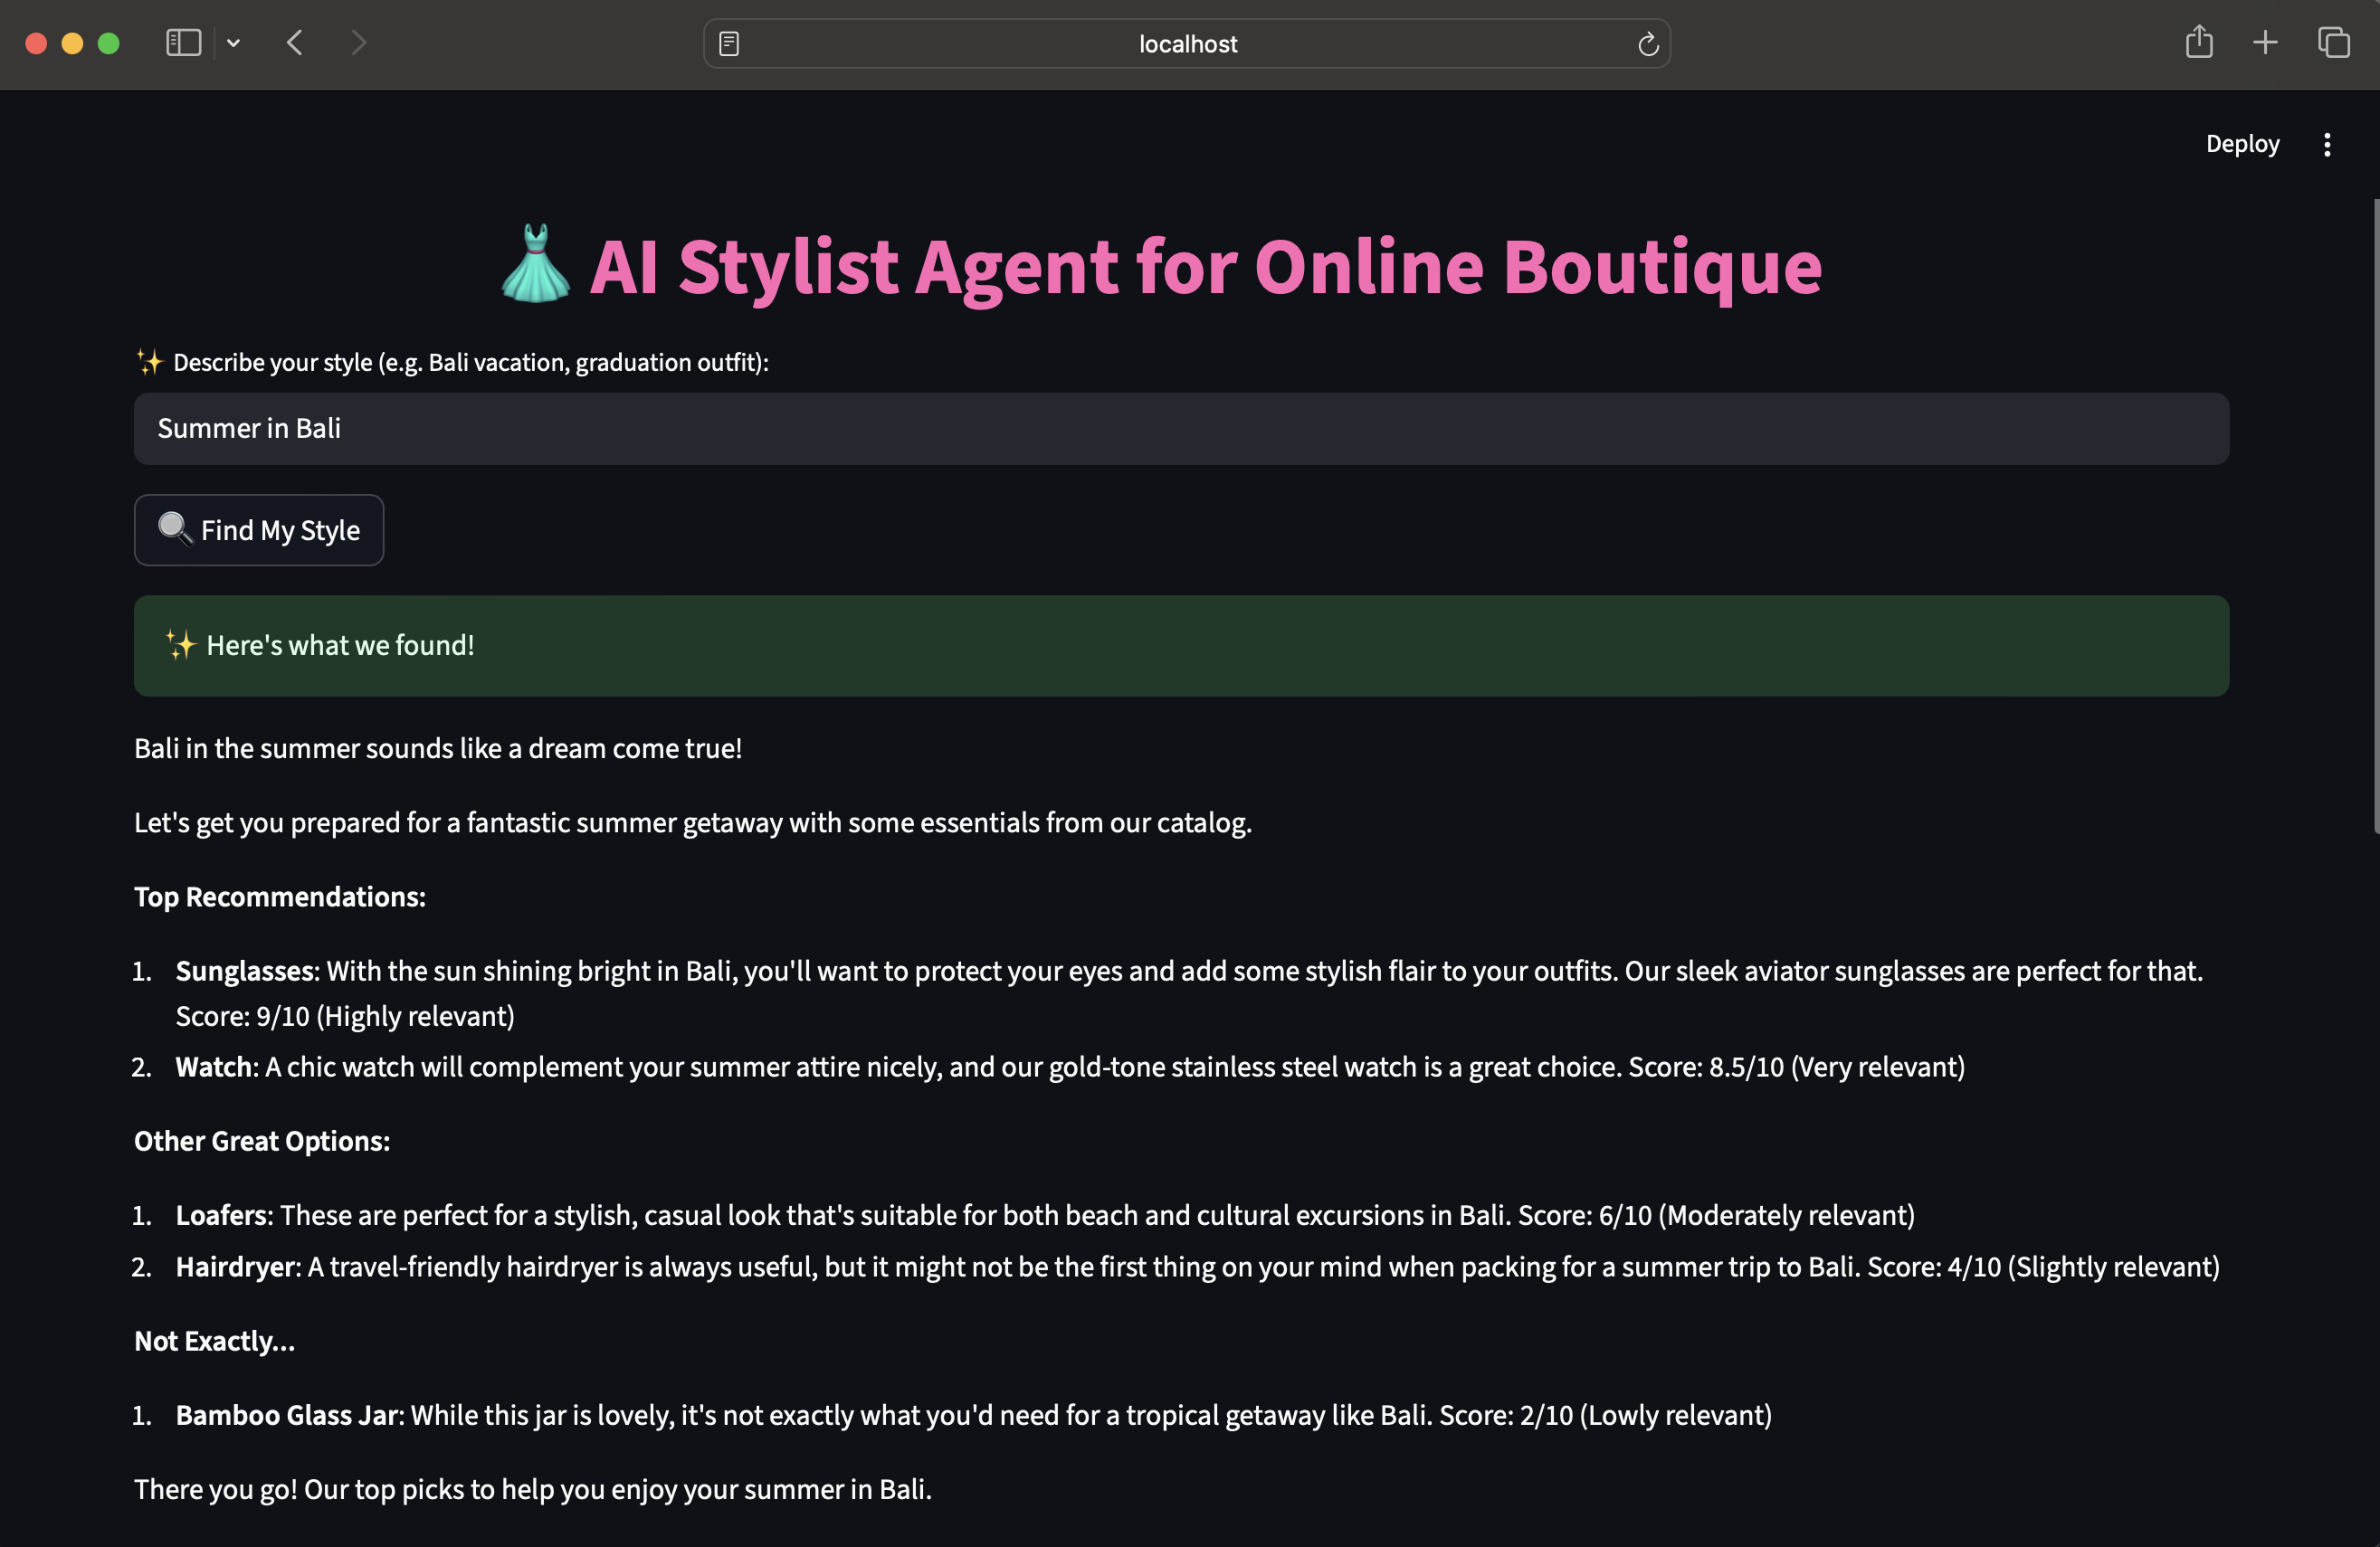2380x1547 pixels.
Task: Click the green fullscreen window button
Action: (x=109, y=43)
